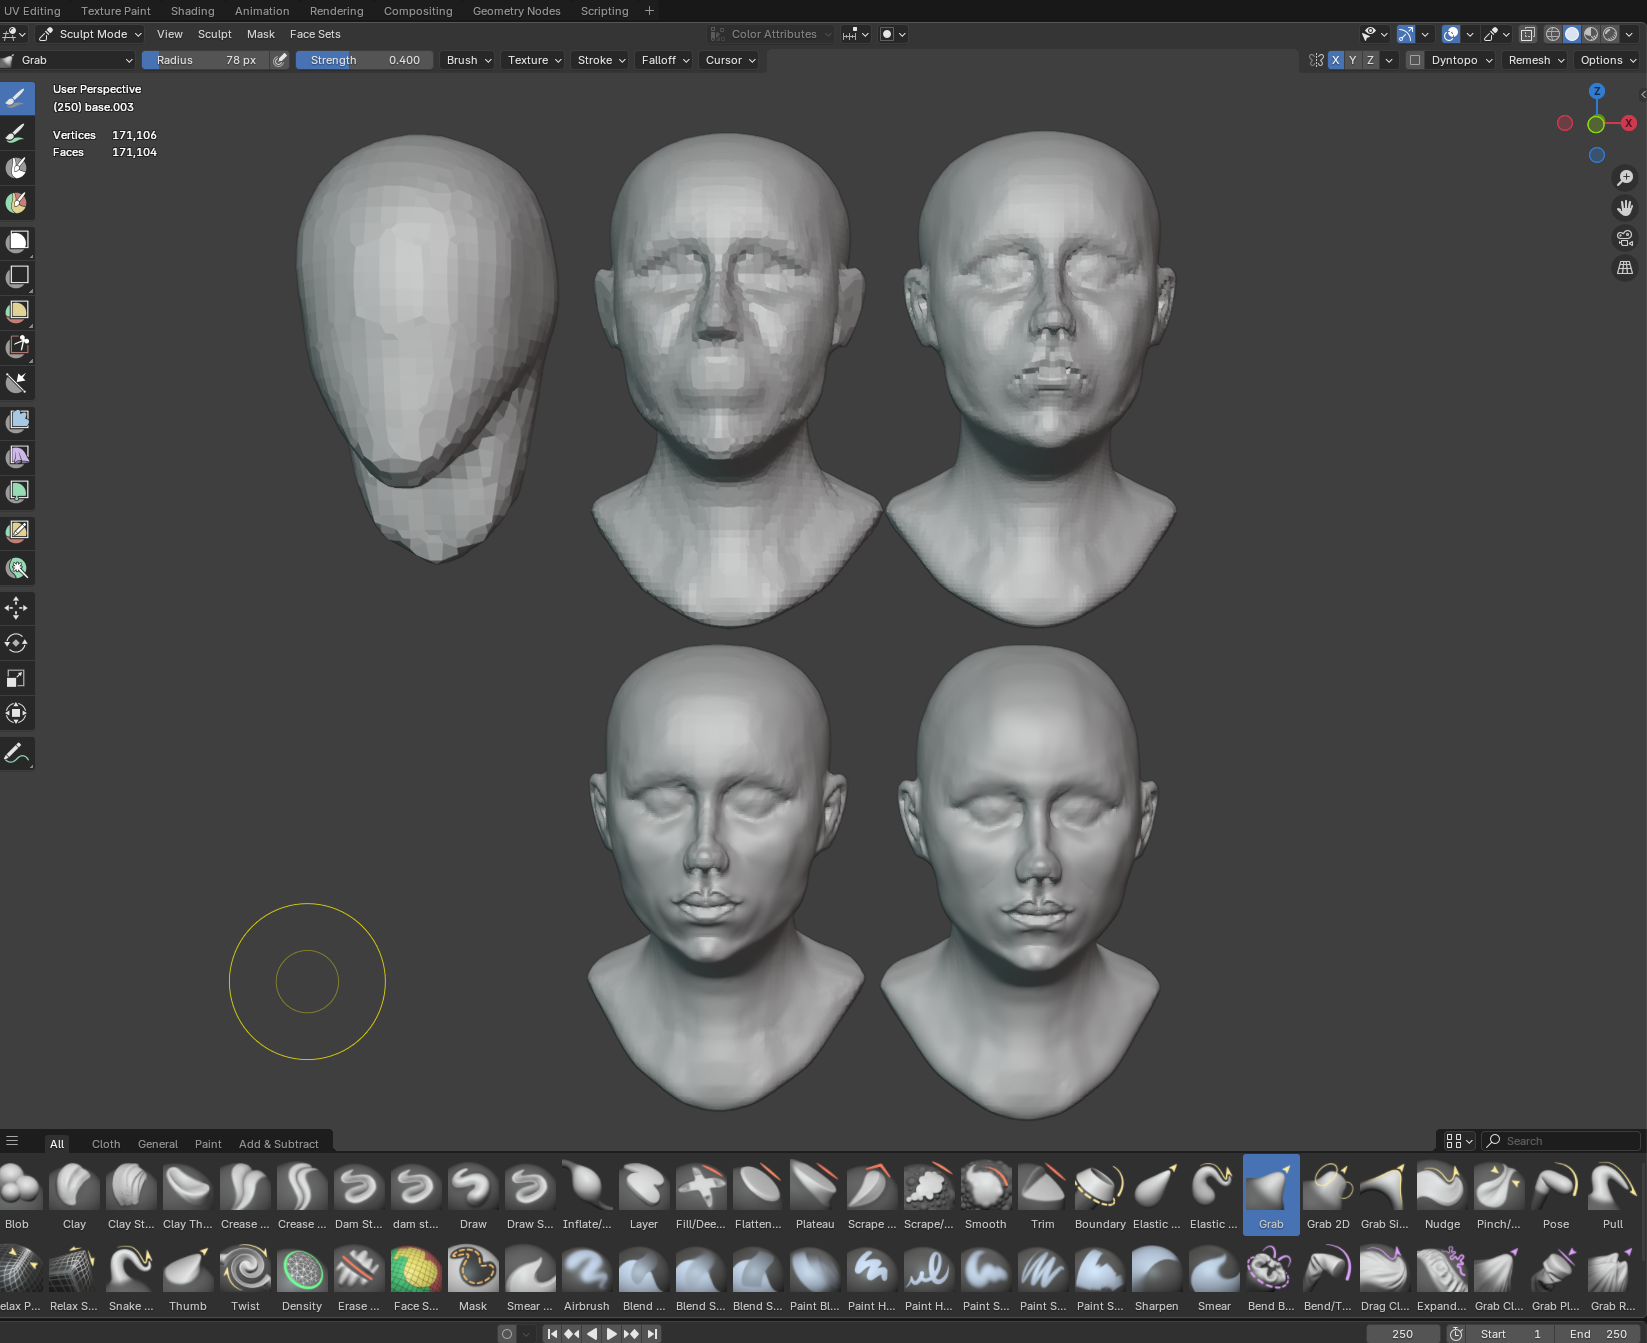Screen dimensions: 1647x1343
Task: Select the Density brush
Action: coord(302,1276)
